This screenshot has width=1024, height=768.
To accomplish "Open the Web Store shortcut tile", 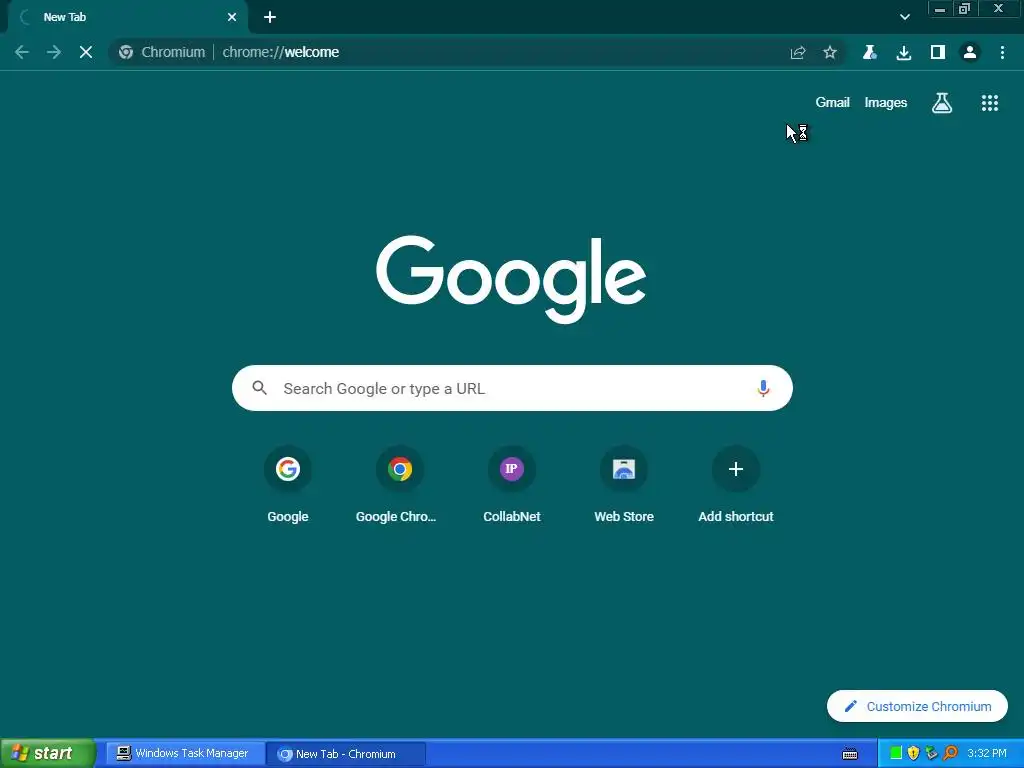I will tap(624, 485).
